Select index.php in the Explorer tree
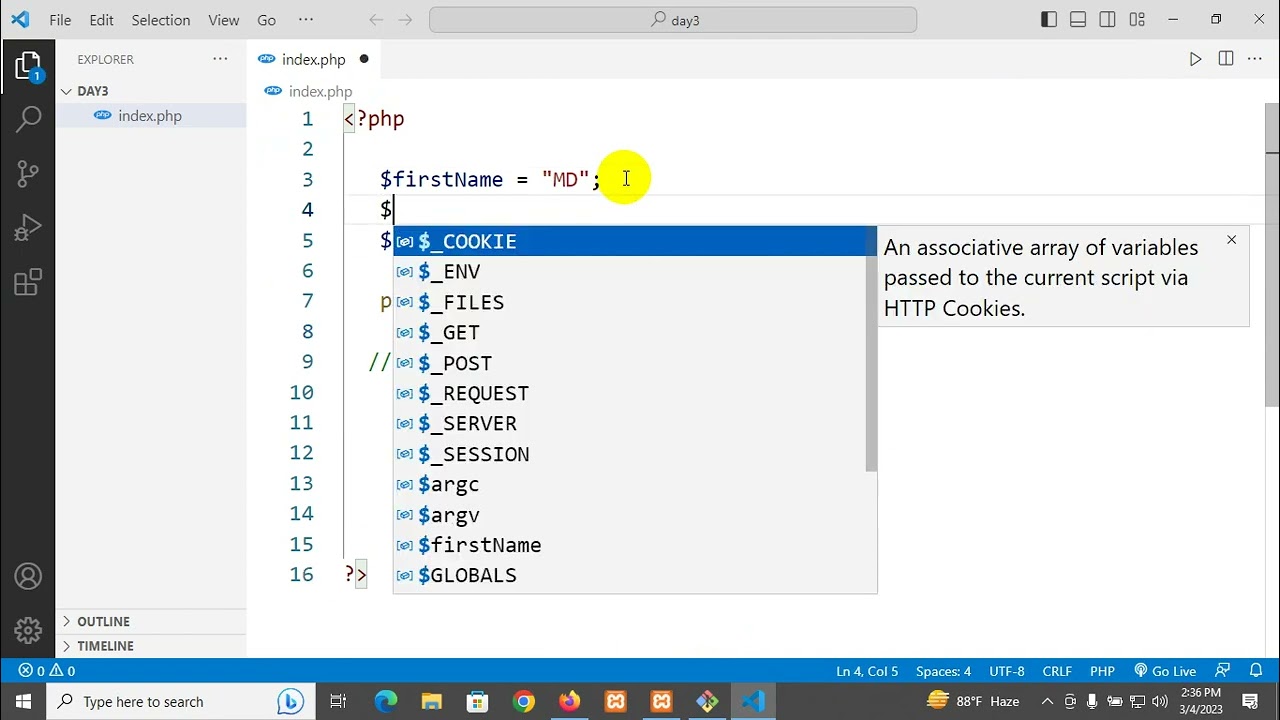Viewport: 1280px width, 720px height. point(150,116)
